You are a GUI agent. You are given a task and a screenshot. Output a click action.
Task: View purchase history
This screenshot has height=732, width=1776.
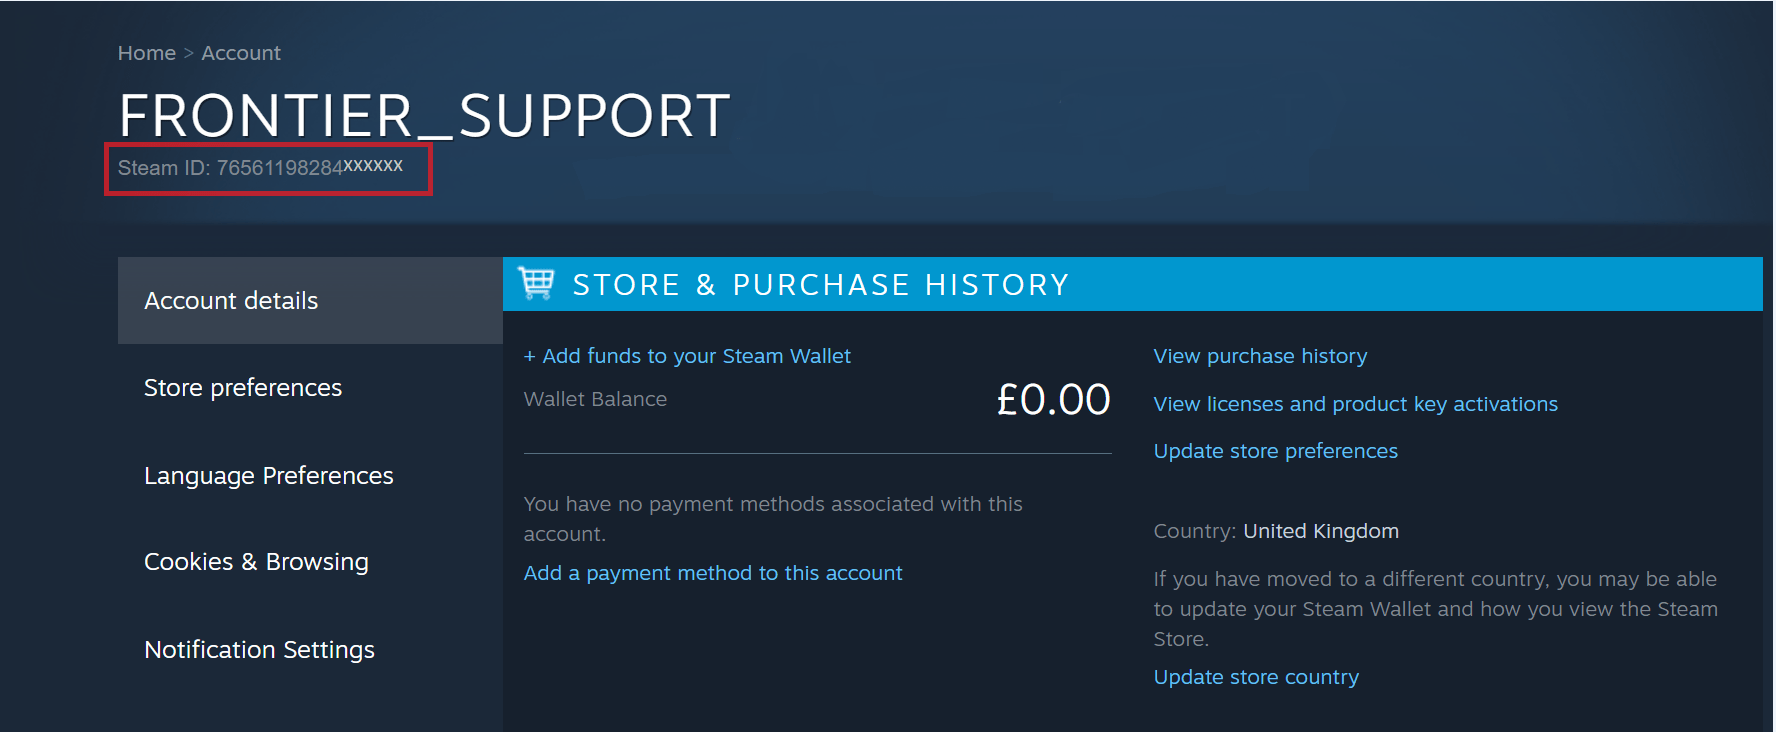[1260, 355]
